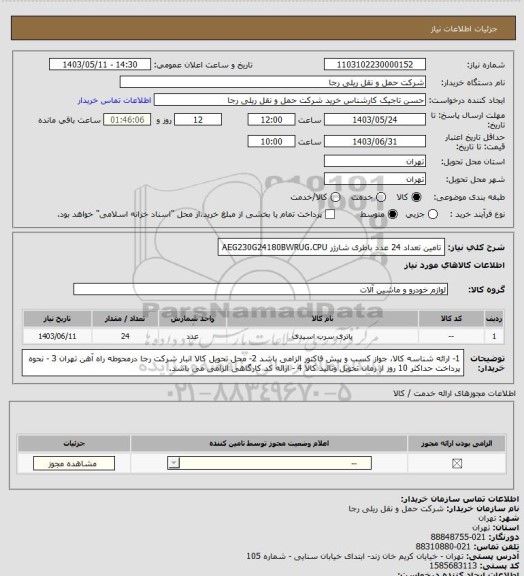Click the ردیف column header
This screenshot has width=524, height=576.
[x=494, y=318]
